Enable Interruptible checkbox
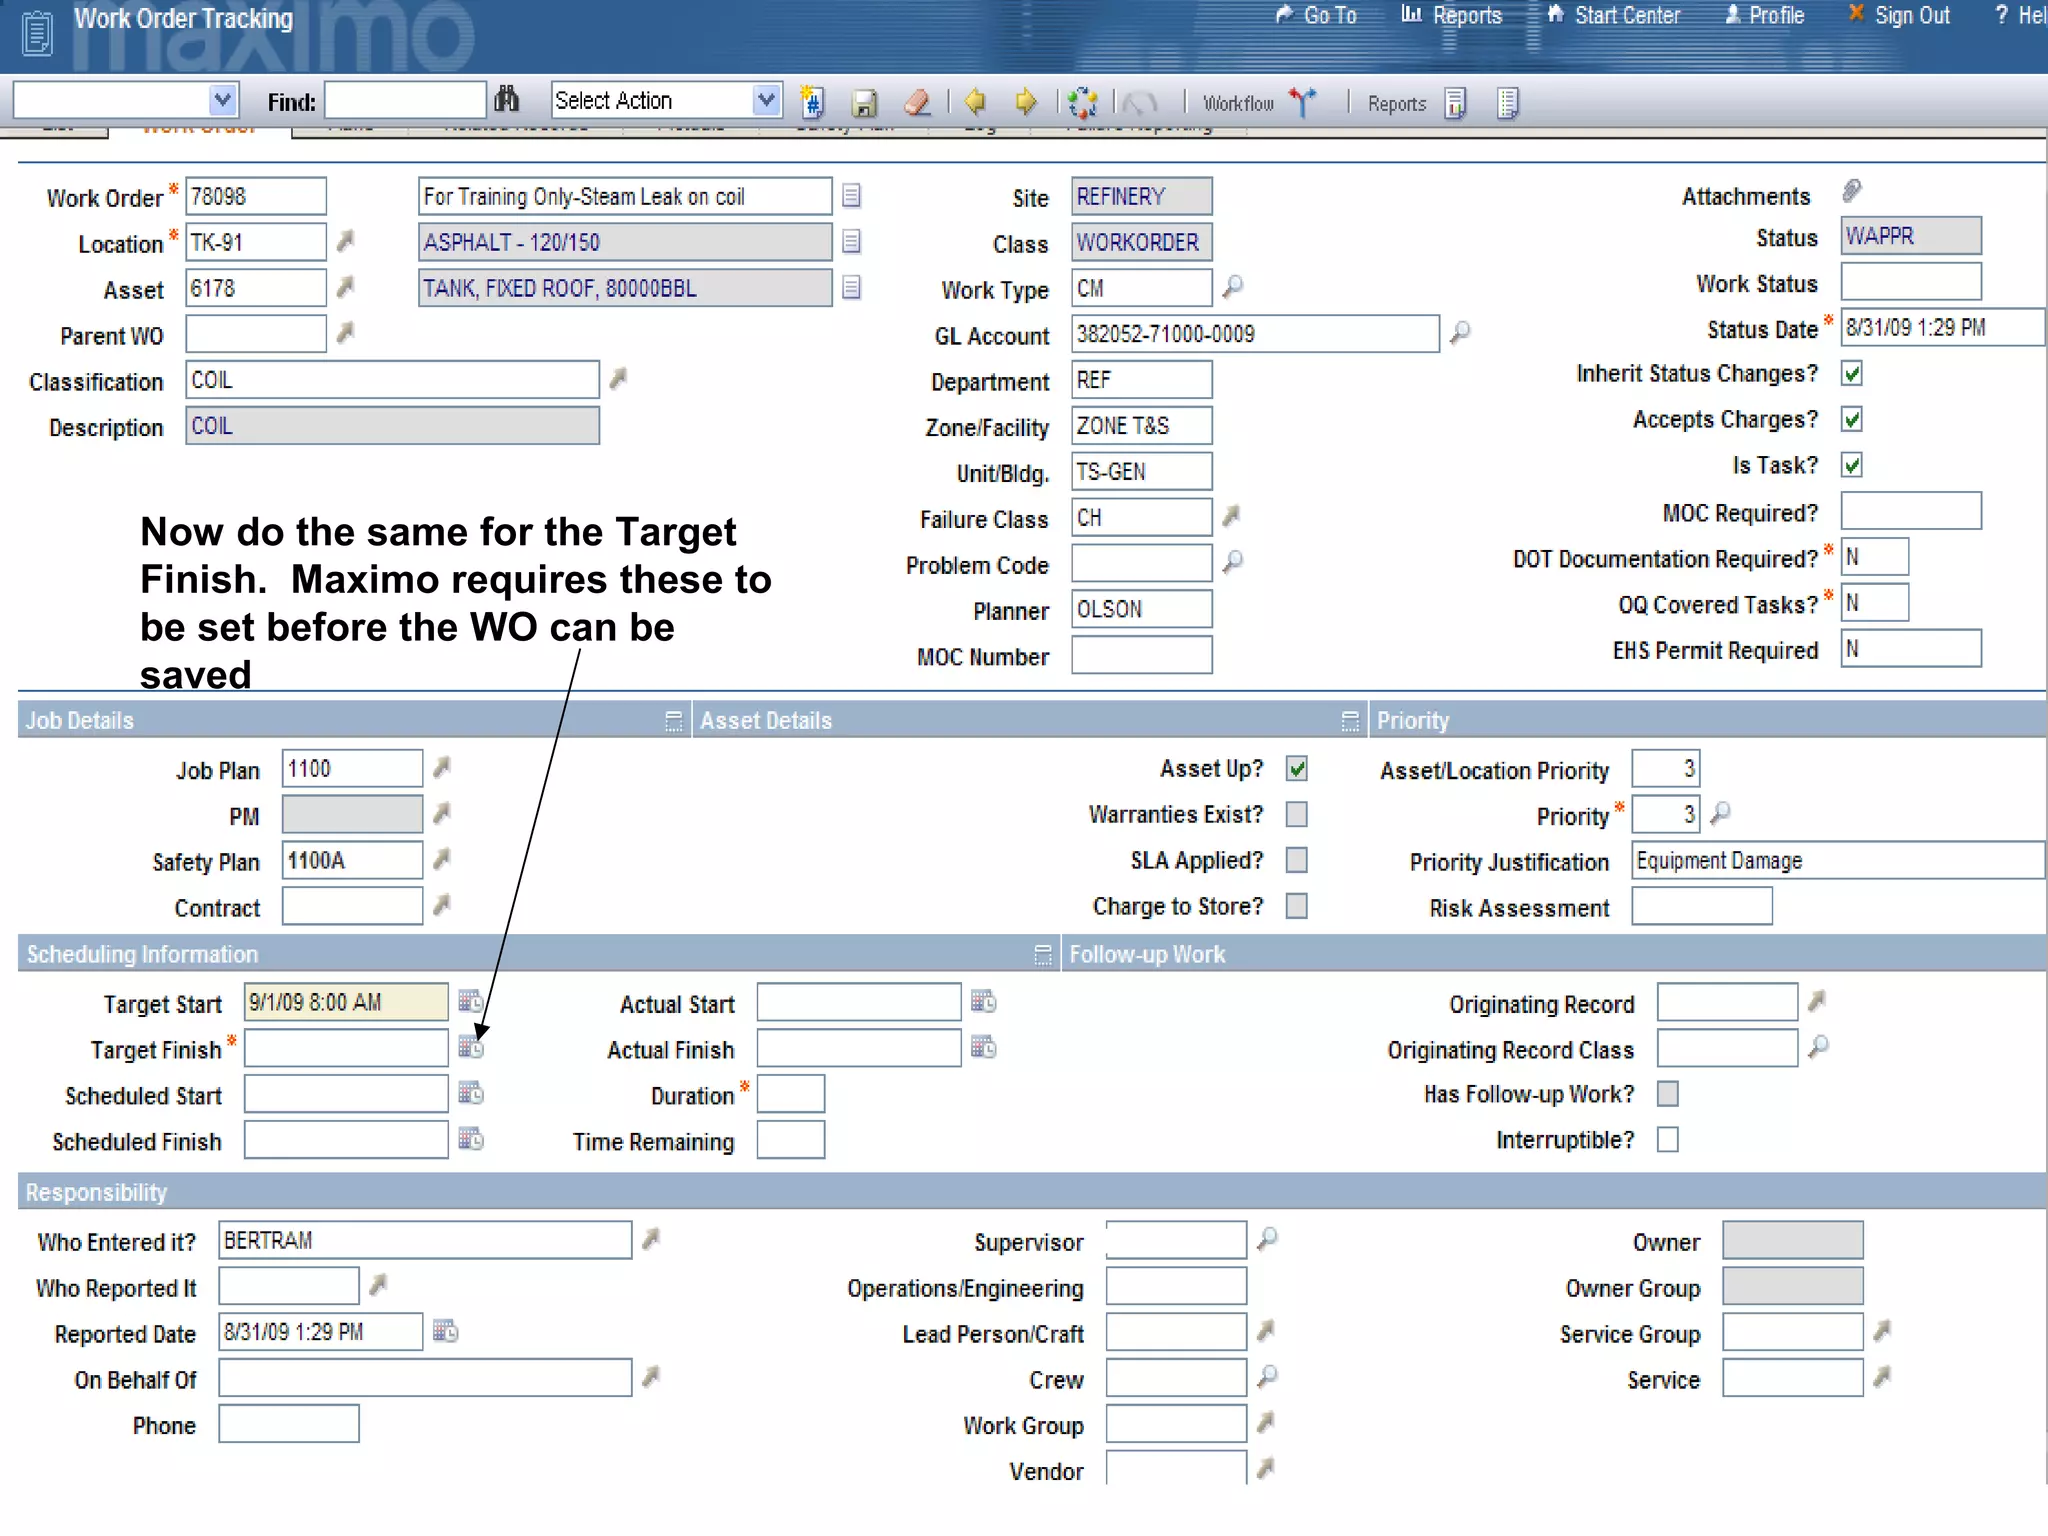The width and height of the screenshot is (2048, 1536). (1668, 1140)
